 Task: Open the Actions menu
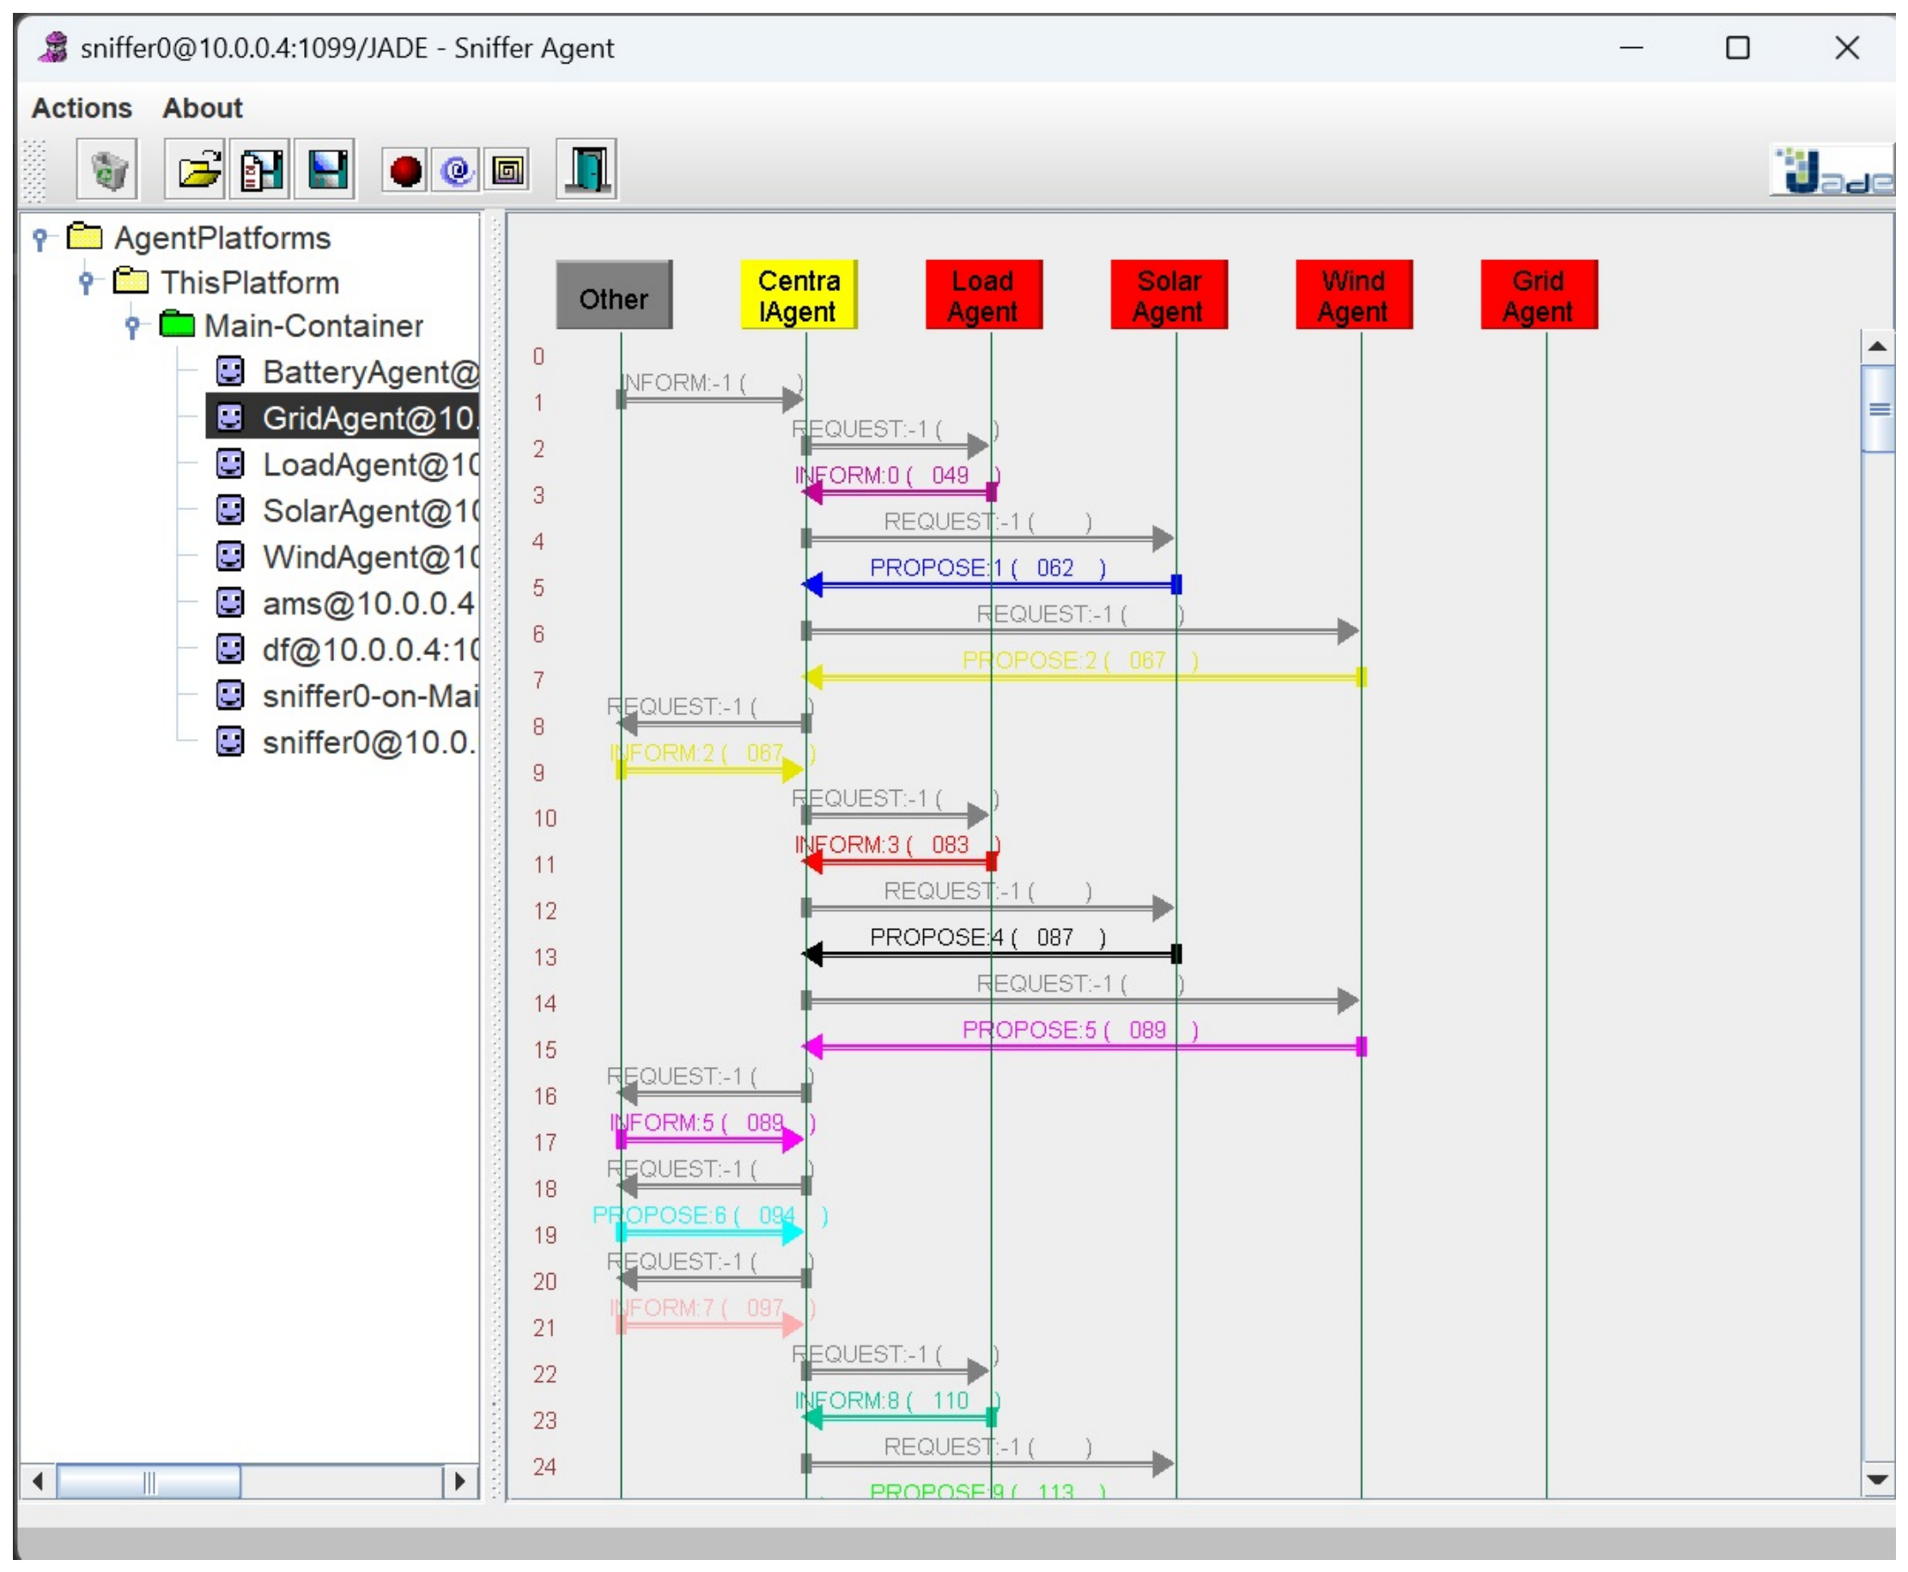[82, 108]
